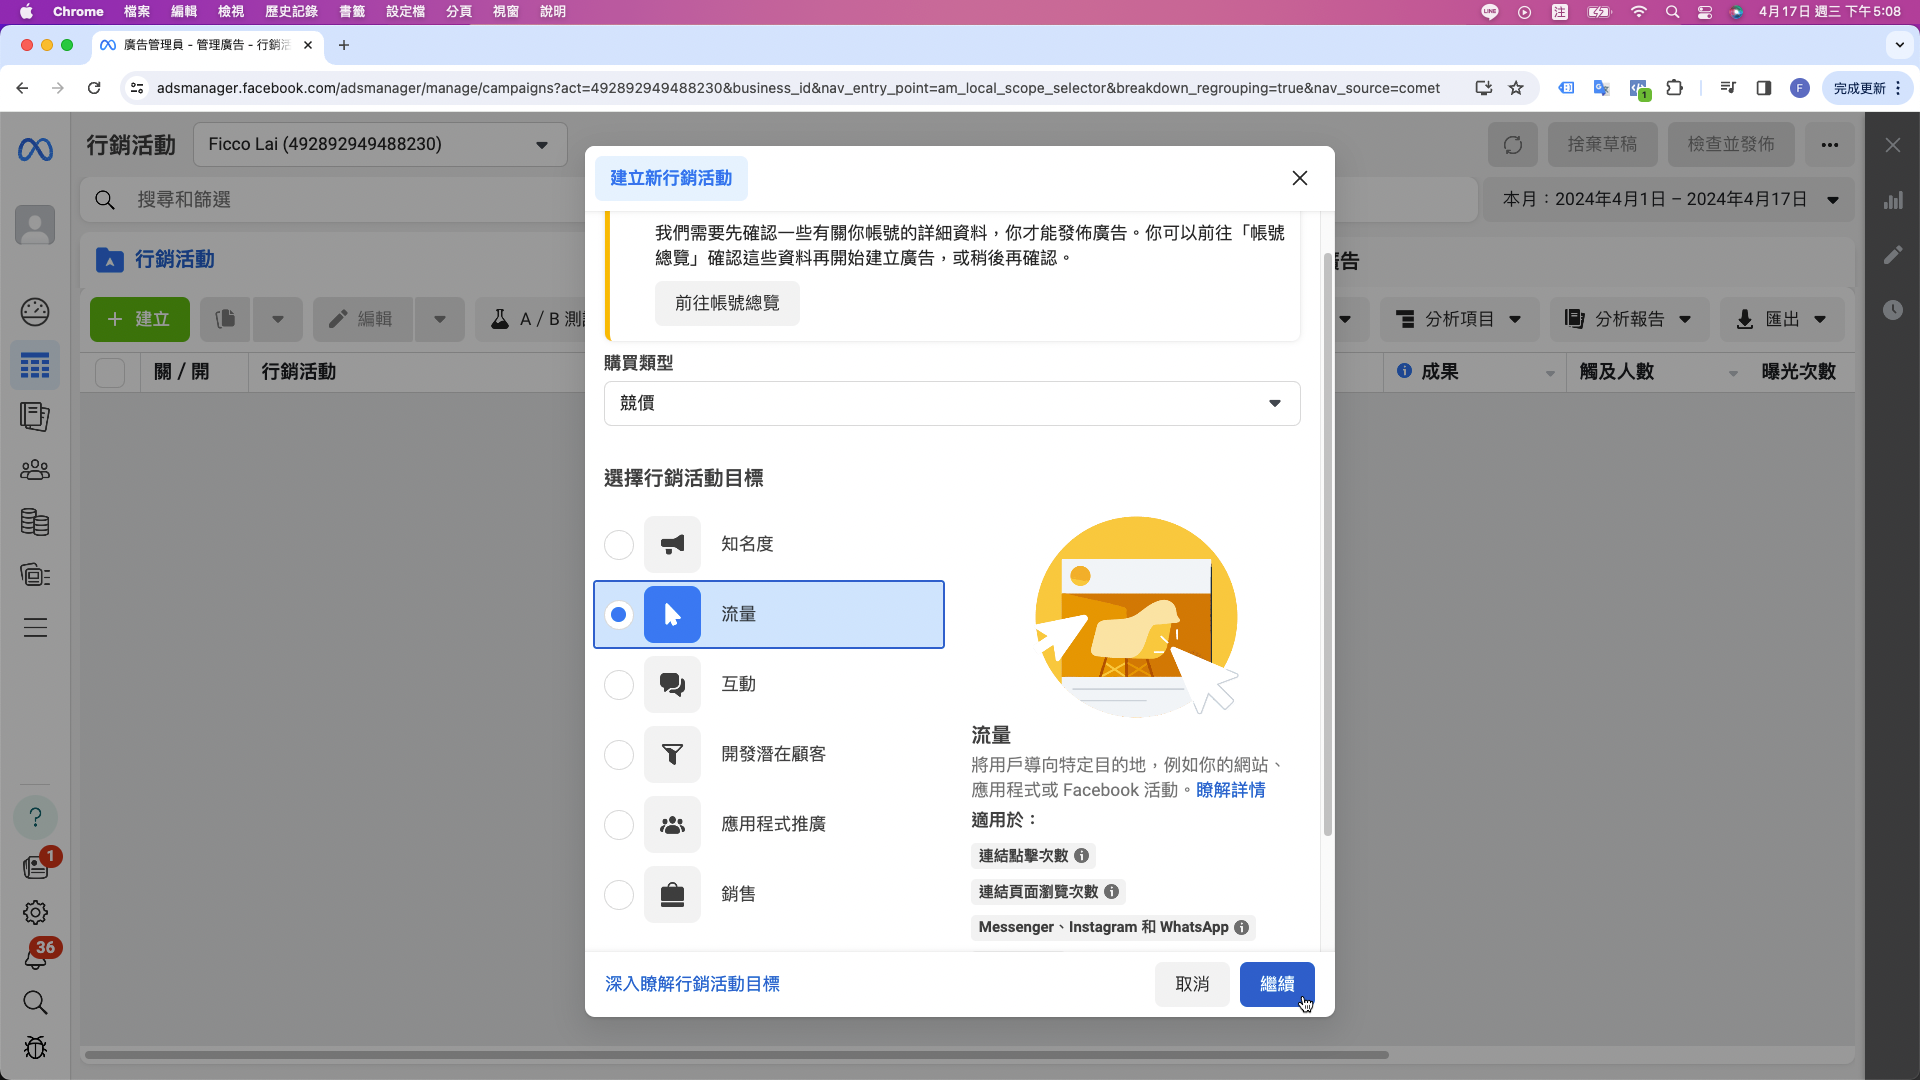Open the Ficco Lai account selector dropdown
The height and width of the screenshot is (1080, 1920).
[380, 145]
